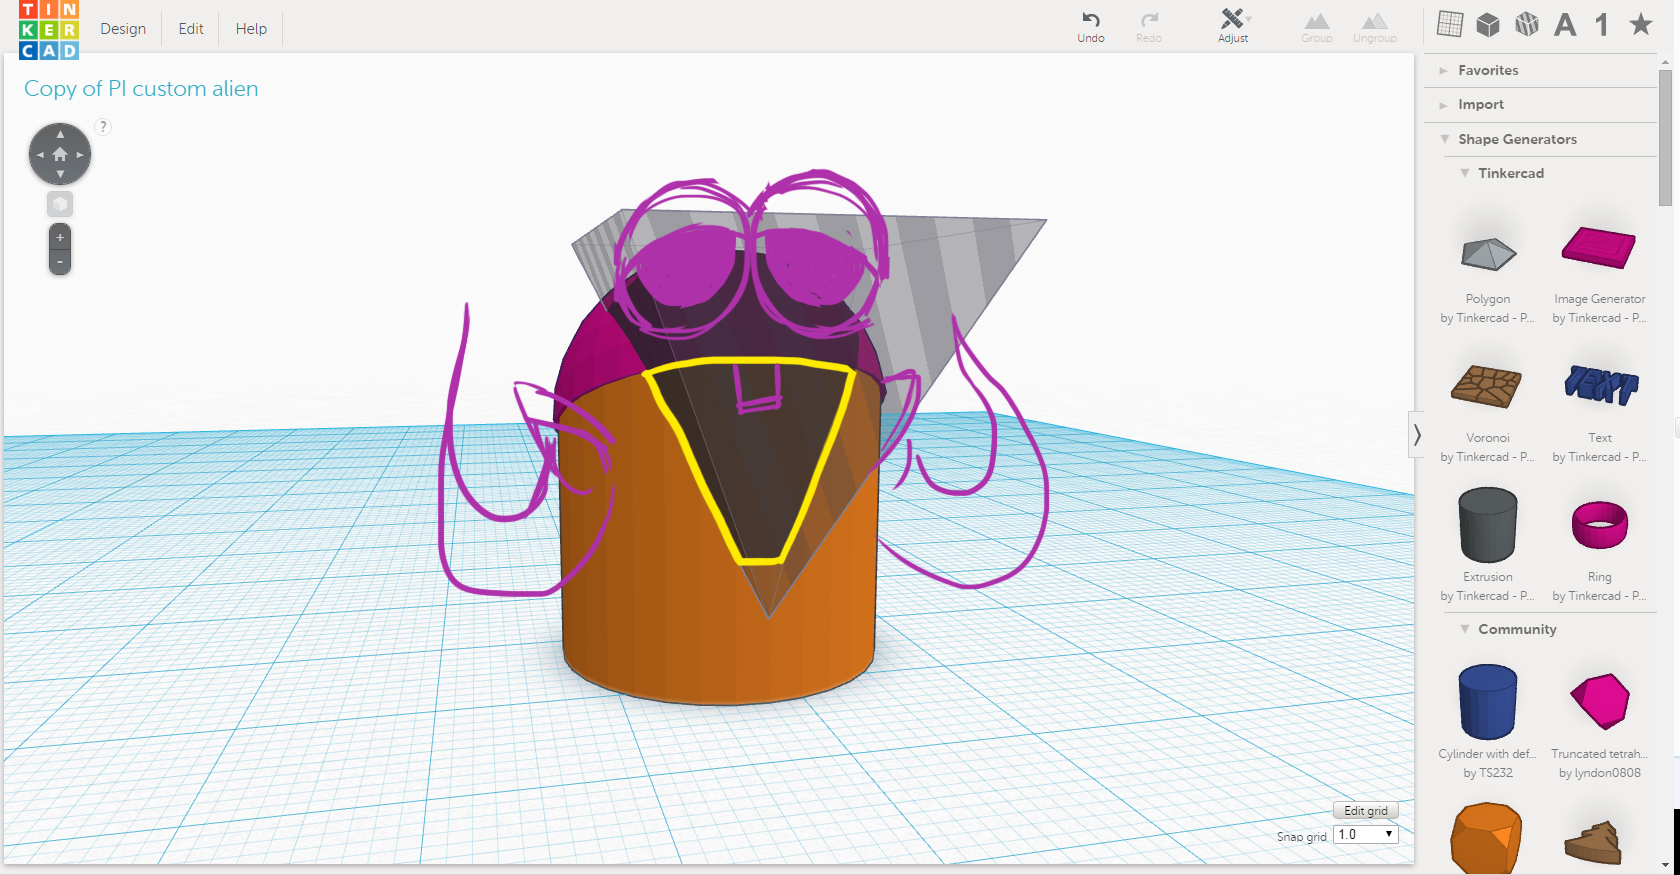Select the brown stepped pyramid community shape

pos(1594,842)
